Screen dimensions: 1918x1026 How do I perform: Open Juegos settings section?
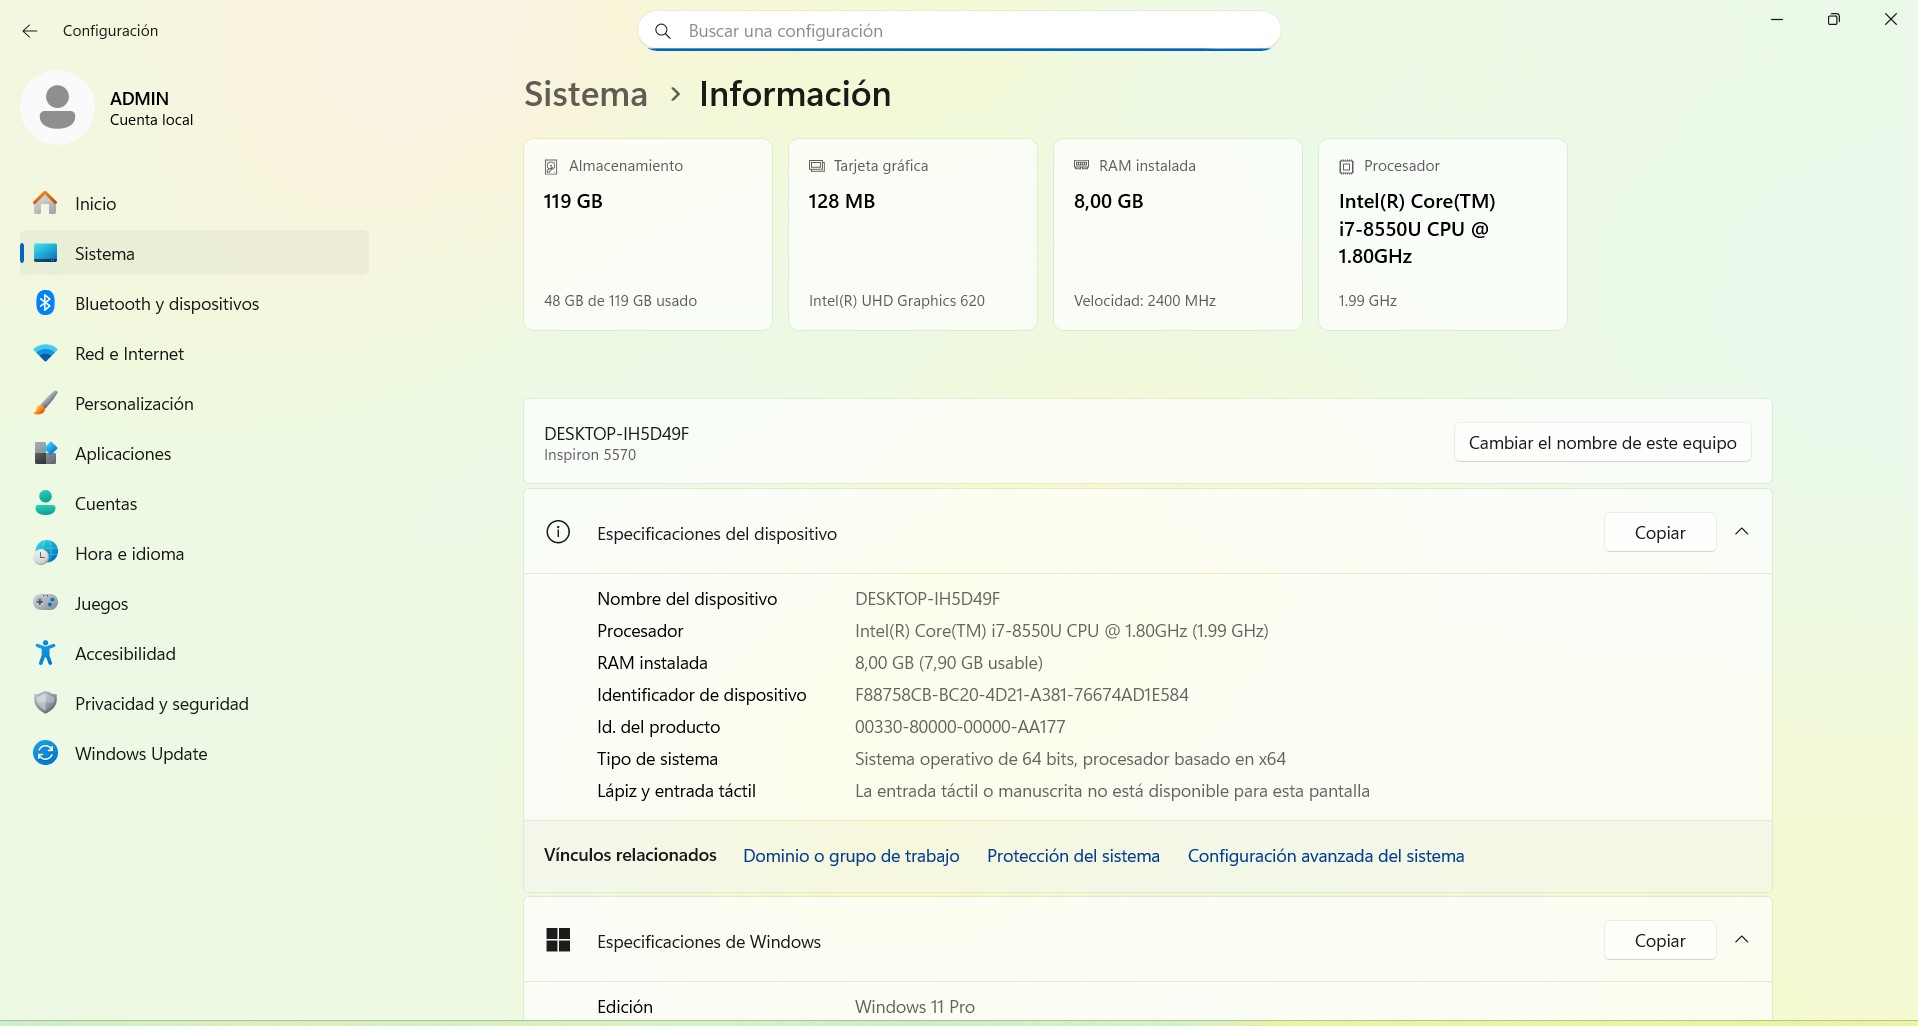[101, 604]
